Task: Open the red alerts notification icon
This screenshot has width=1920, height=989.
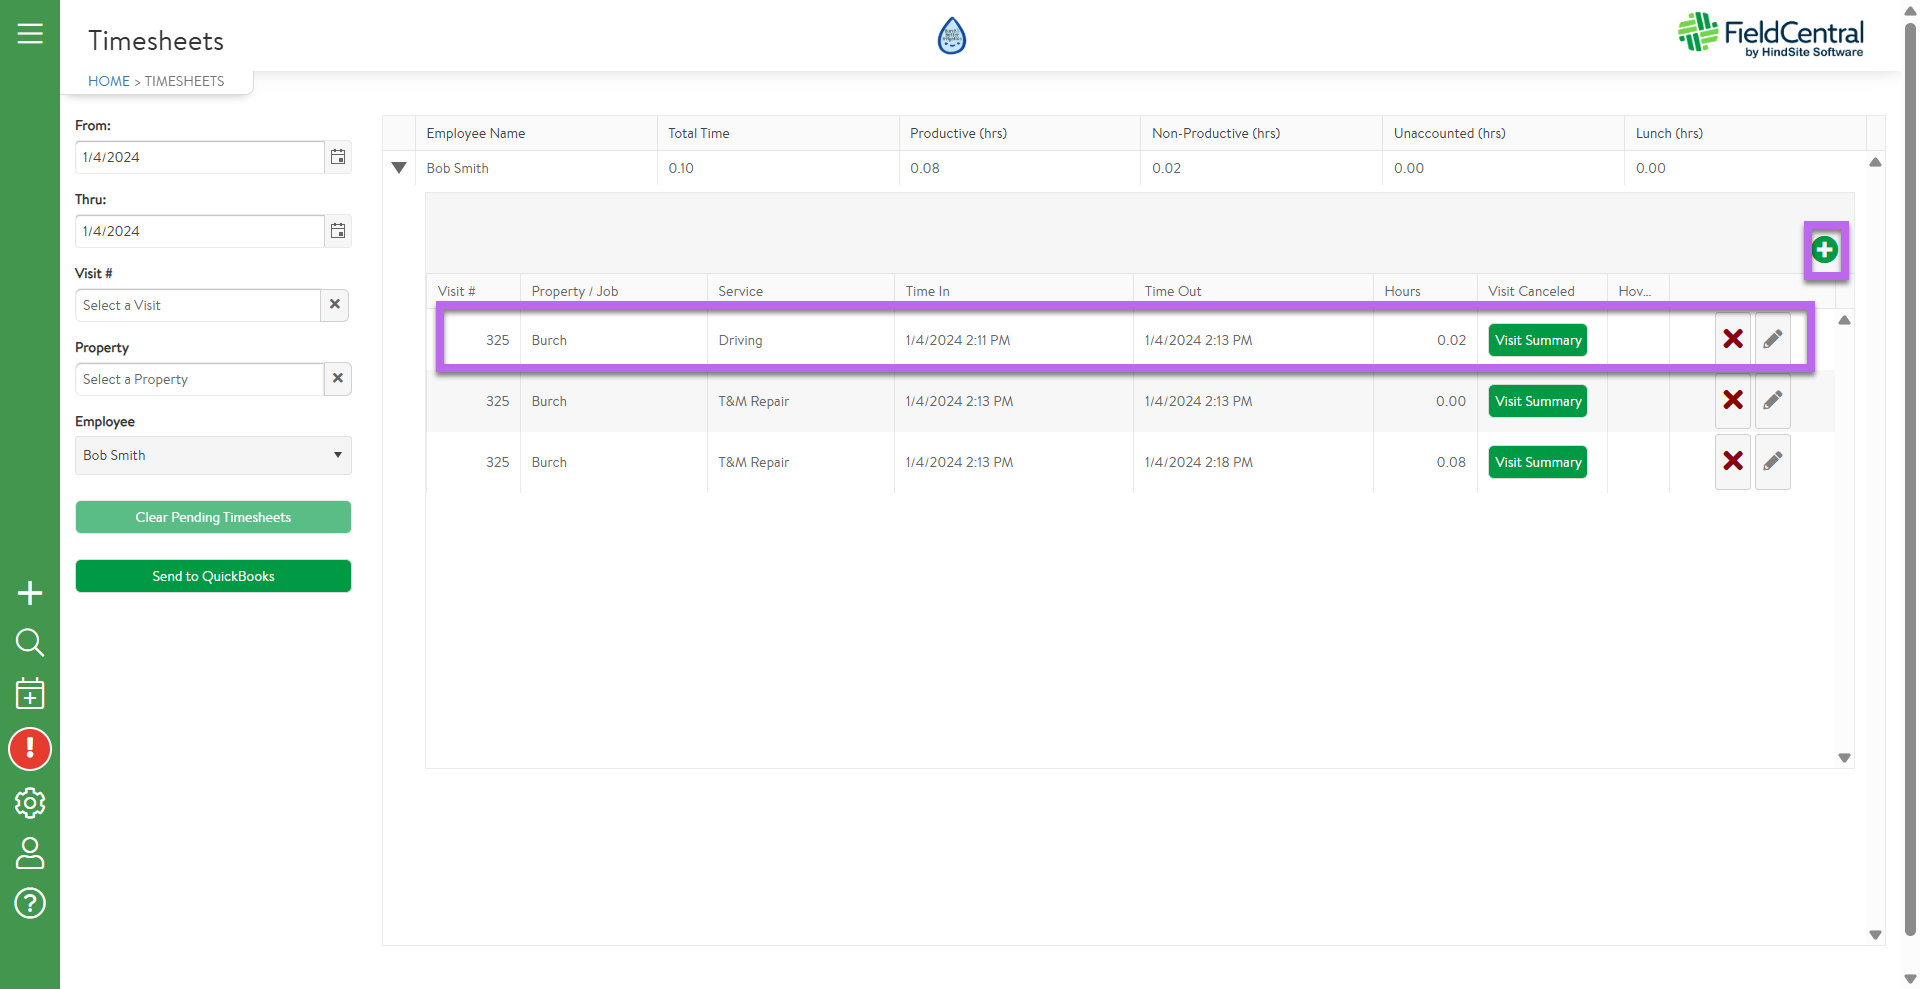Action: pyautogui.click(x=30, y=749)
